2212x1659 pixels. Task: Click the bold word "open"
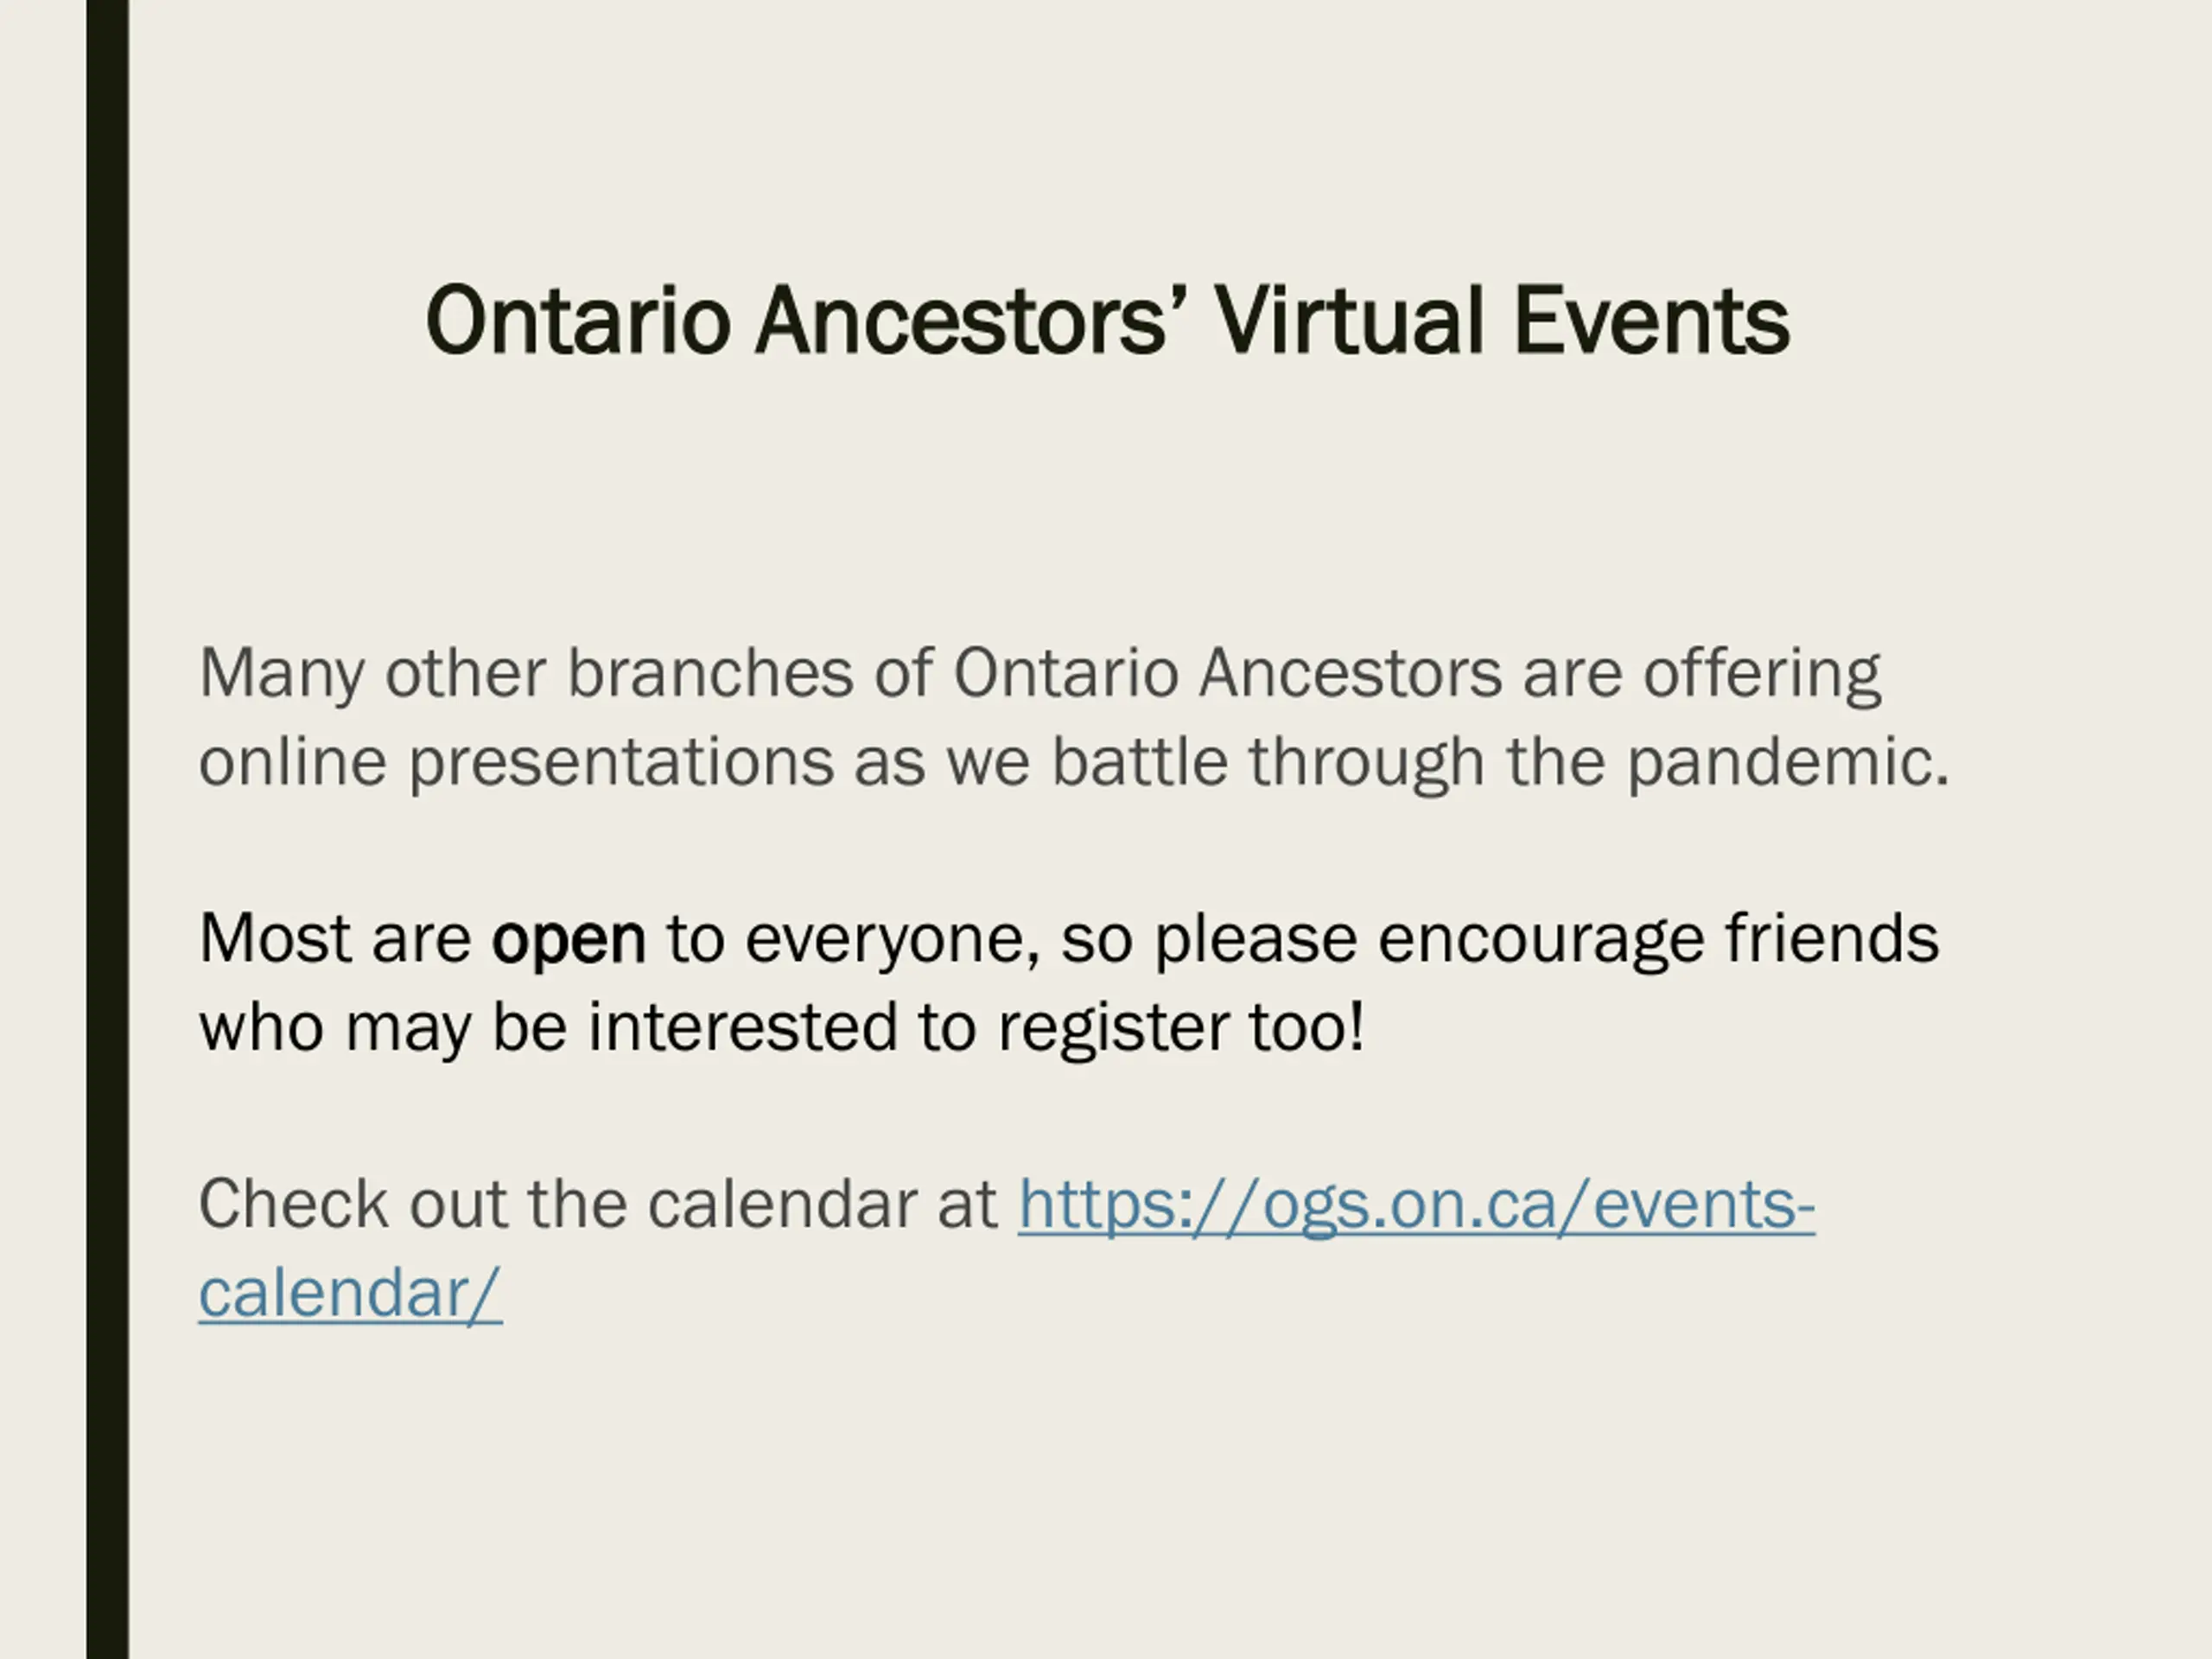568,940
